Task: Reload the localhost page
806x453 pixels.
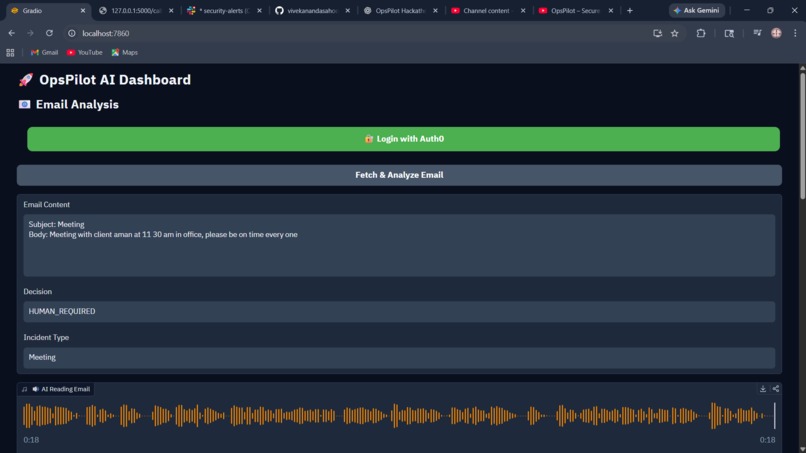Action: click(49, 33)
